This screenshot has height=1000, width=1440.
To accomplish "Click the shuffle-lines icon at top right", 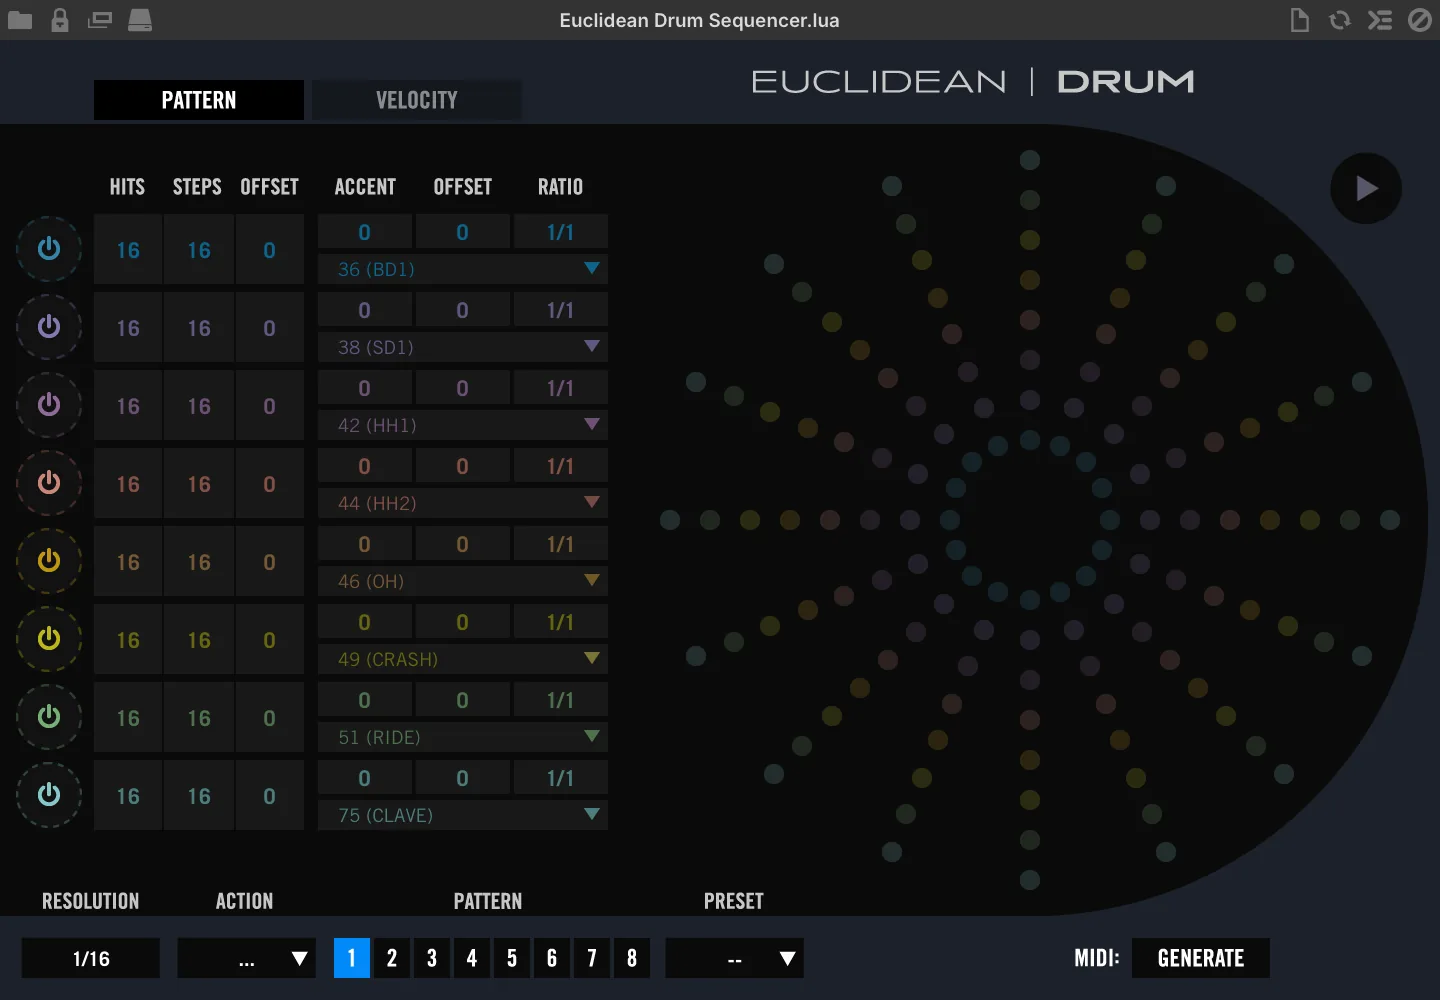I will pos(1380,20).
